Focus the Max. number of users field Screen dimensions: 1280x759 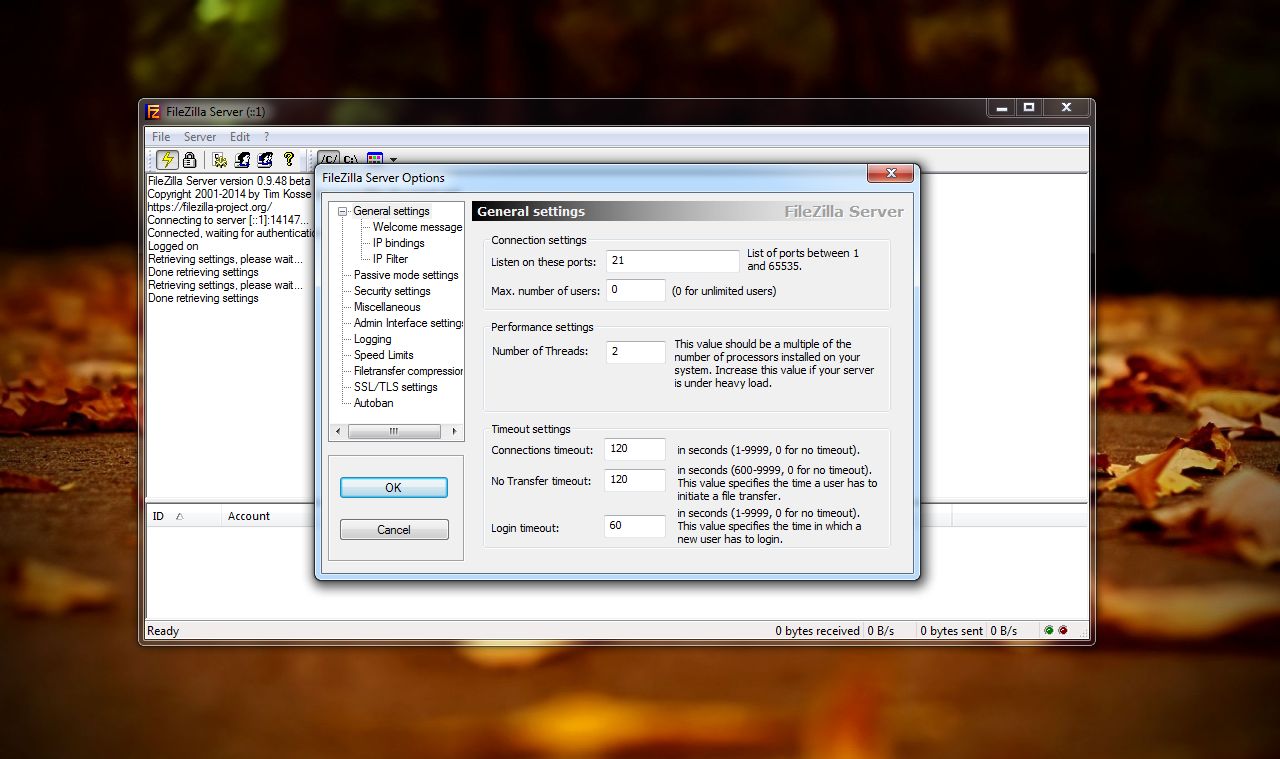point(635,291)
